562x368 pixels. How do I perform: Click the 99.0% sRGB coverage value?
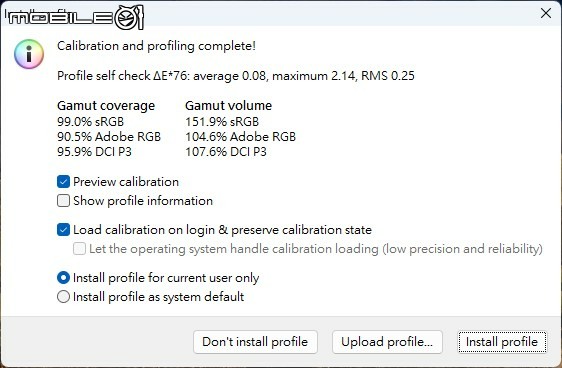(91, 122)
